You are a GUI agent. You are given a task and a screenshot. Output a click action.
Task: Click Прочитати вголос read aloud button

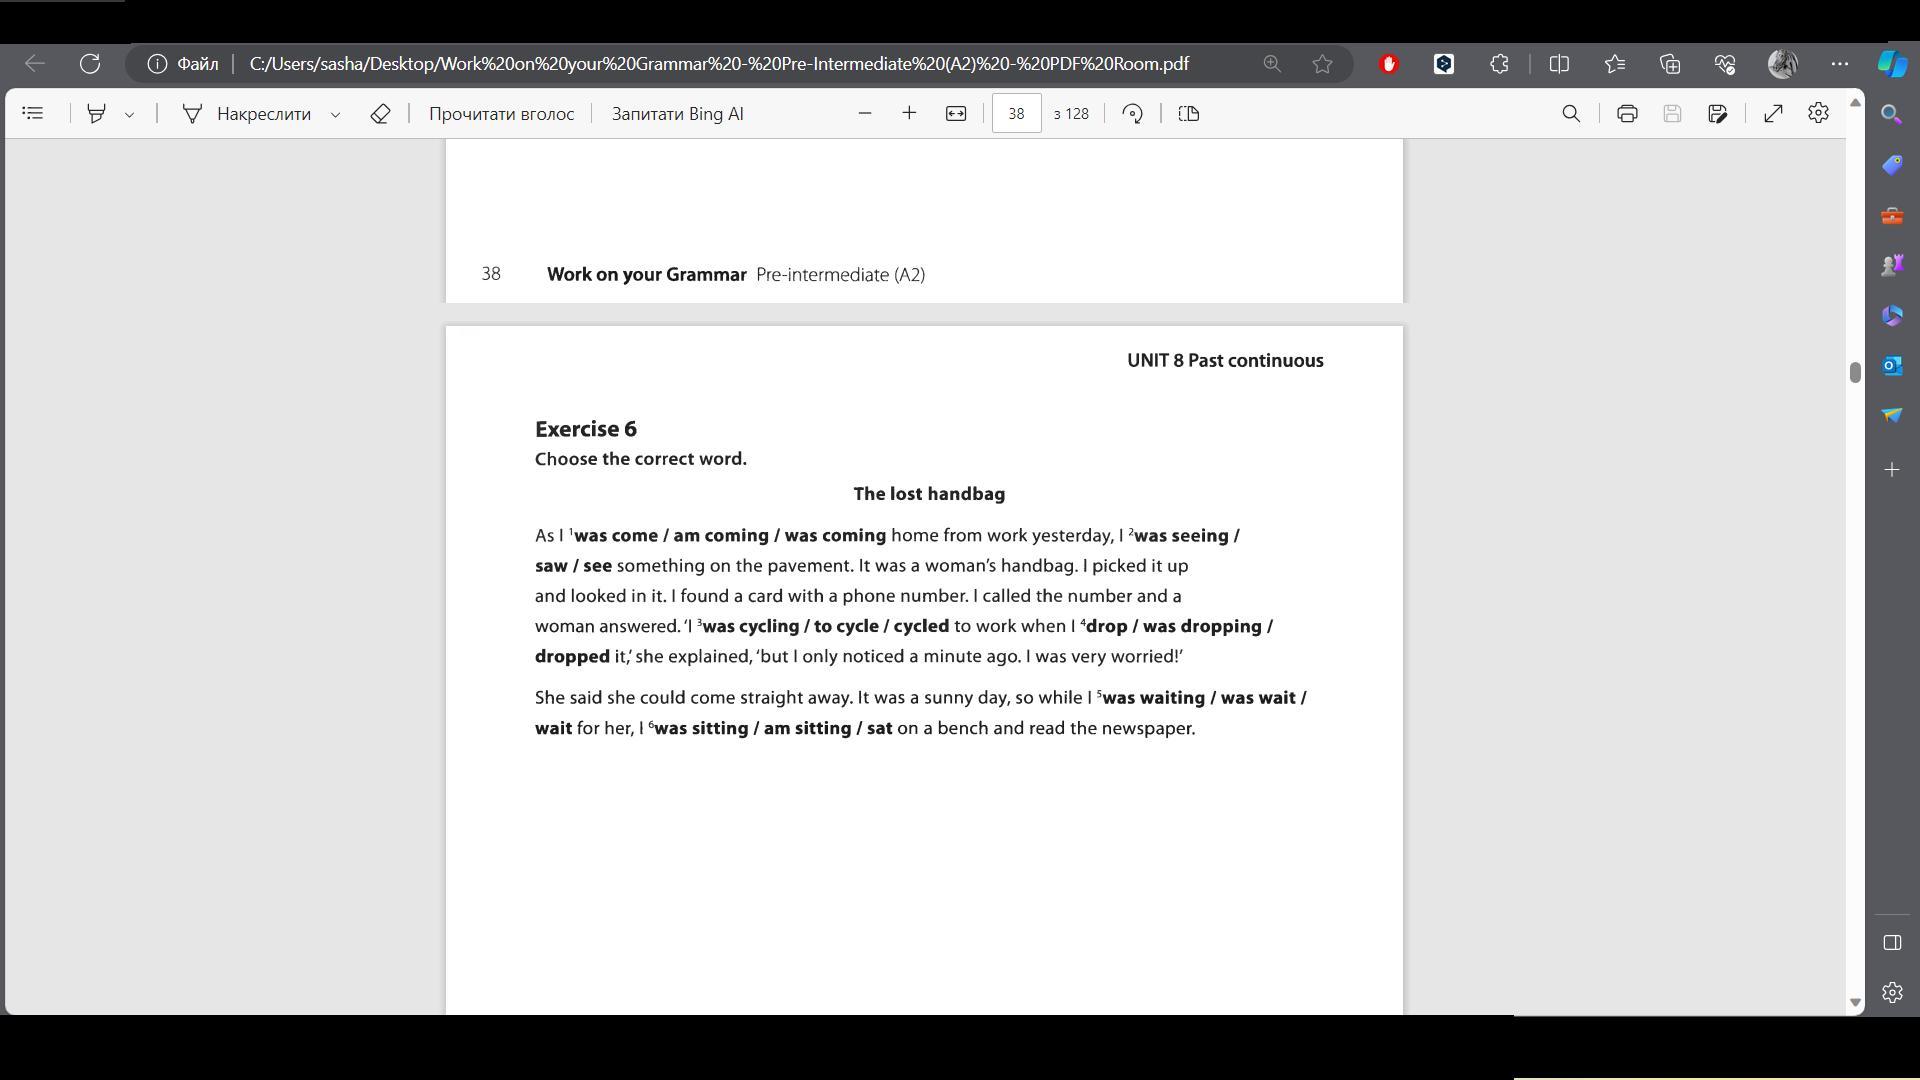tap(501, 114)
